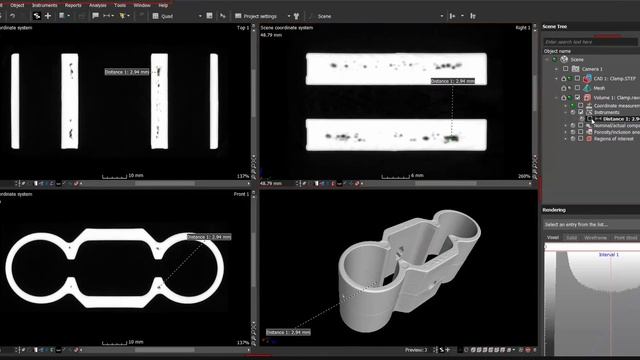Toggle the Instruments checkbox in tree

[580, 112]
